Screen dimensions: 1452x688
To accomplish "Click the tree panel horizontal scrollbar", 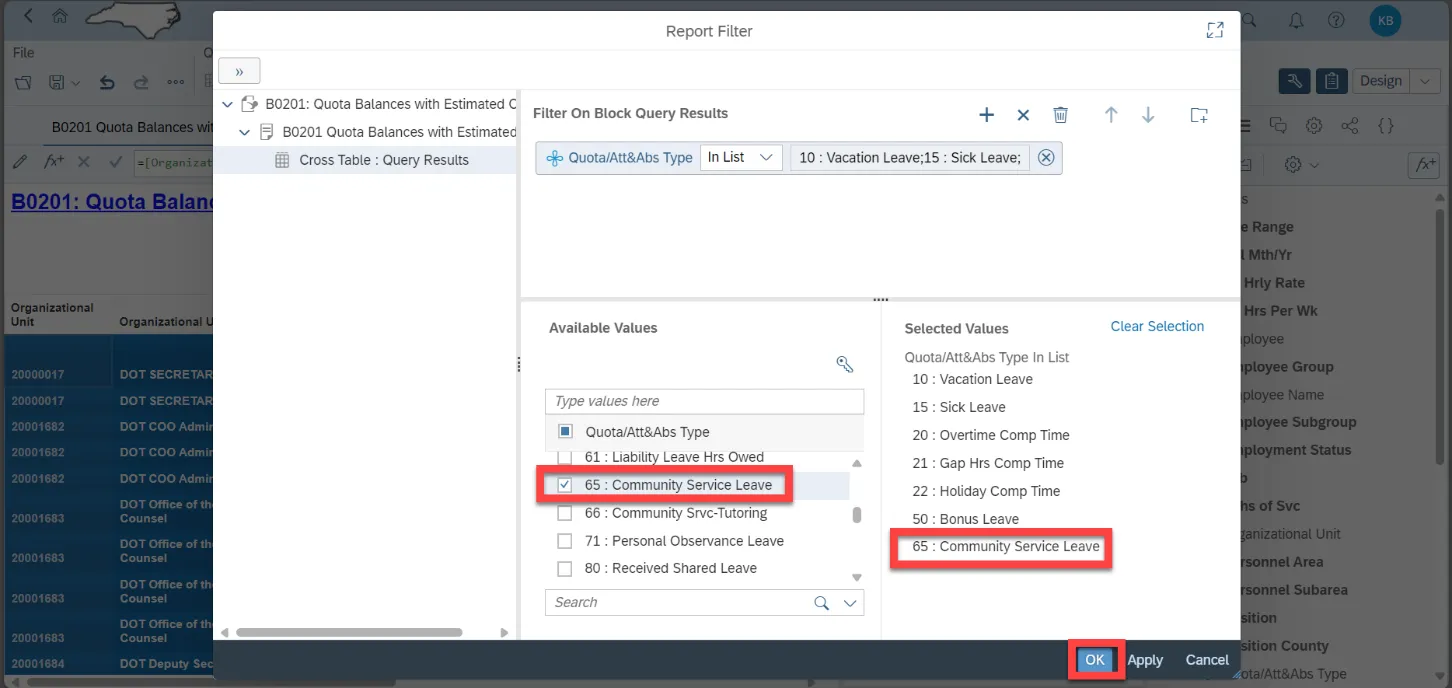I will (349, 632).
